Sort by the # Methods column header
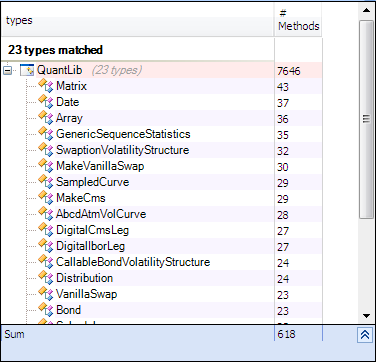 pos(298,20)
